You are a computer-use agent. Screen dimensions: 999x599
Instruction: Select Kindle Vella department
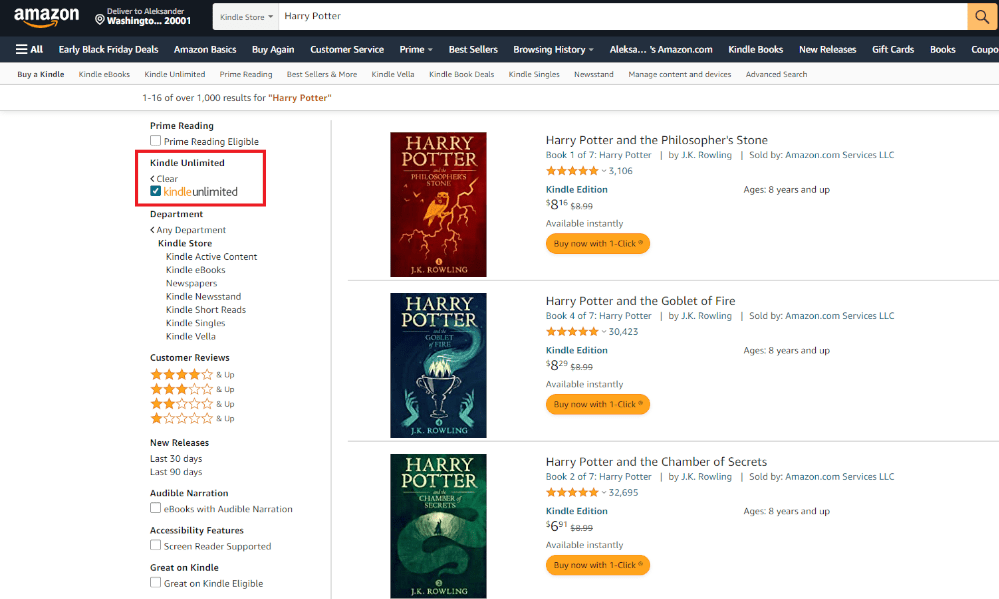click(190, 336)
